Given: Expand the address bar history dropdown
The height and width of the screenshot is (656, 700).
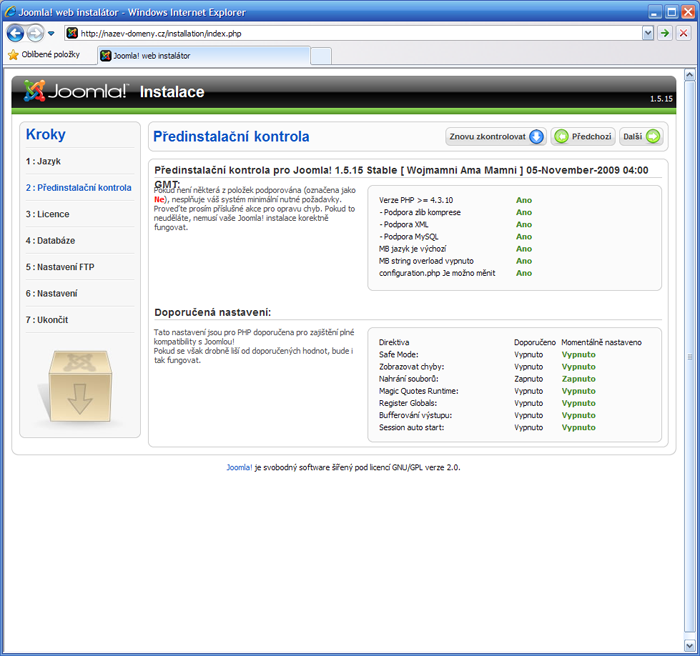Looking at the screenshot, I should point(648,33).
